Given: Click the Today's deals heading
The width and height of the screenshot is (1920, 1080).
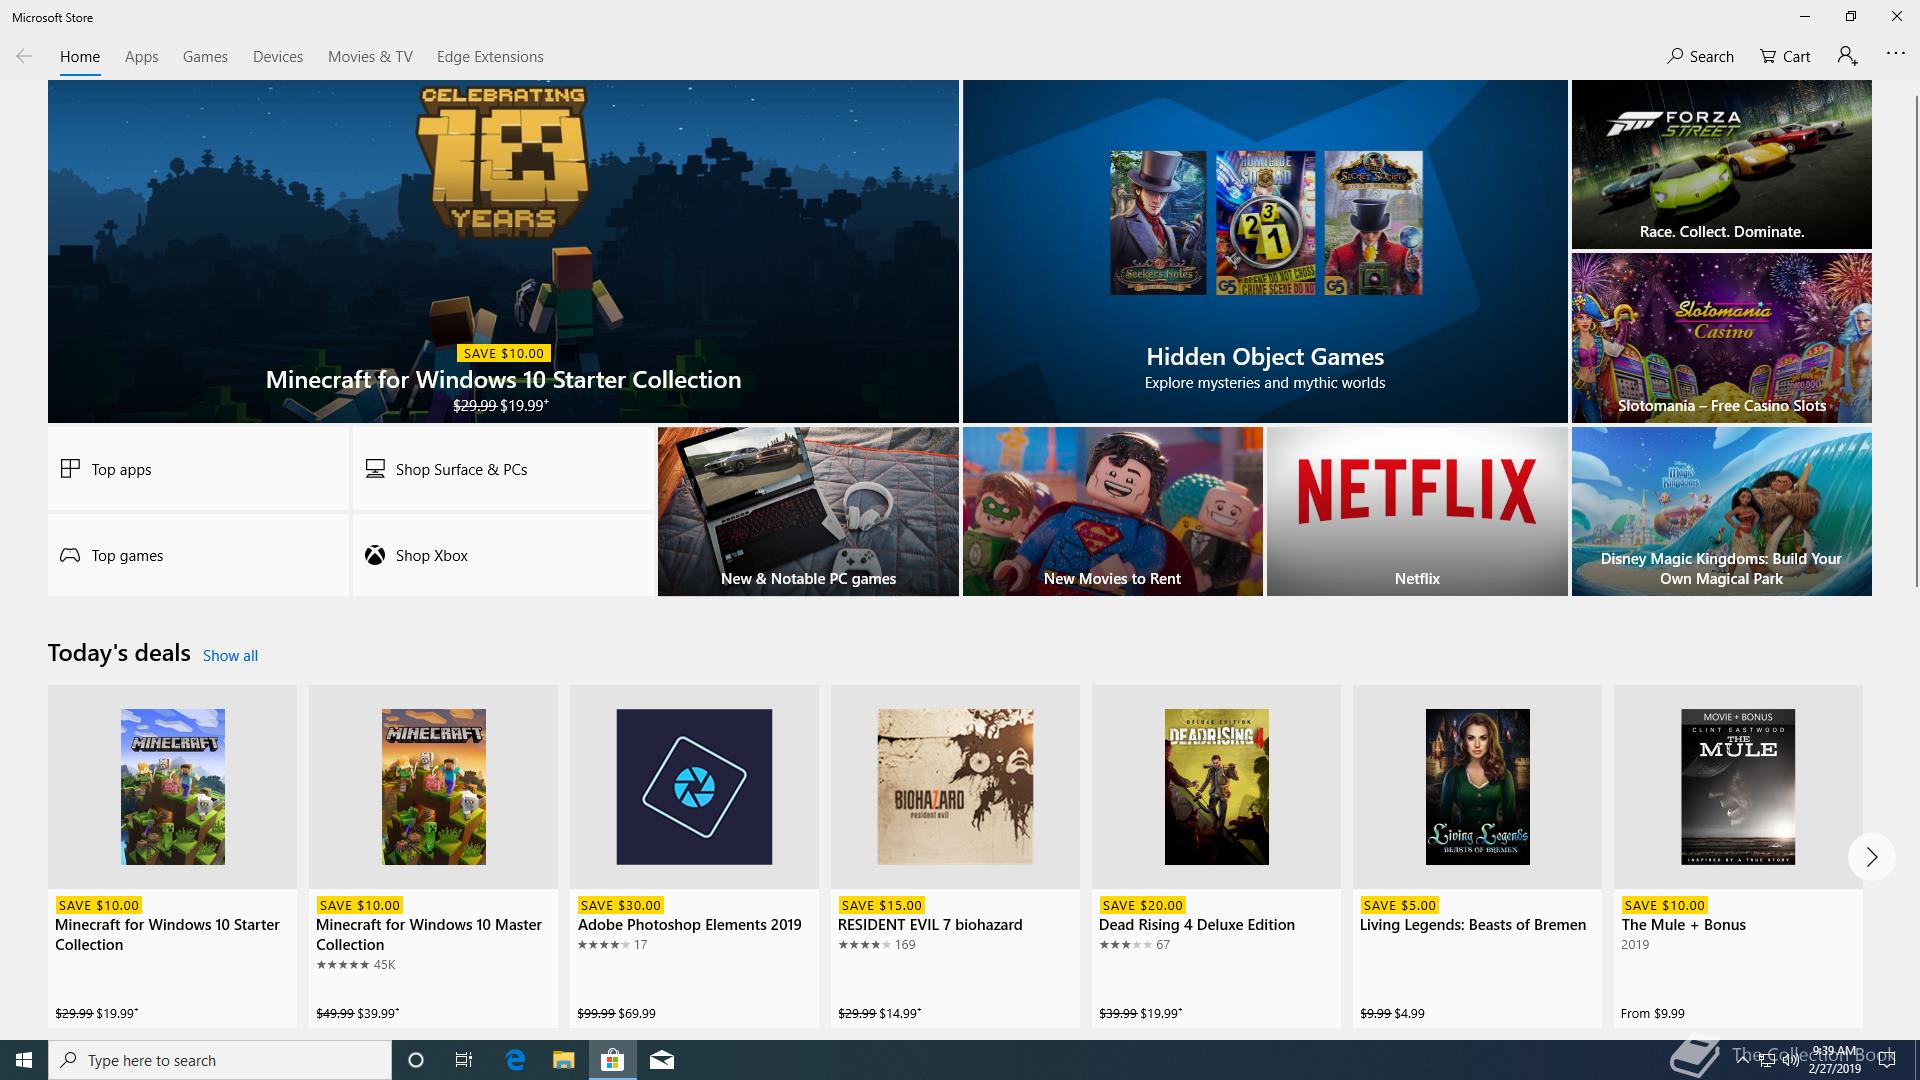Looking at the screenshot, I should click(119, 653).
